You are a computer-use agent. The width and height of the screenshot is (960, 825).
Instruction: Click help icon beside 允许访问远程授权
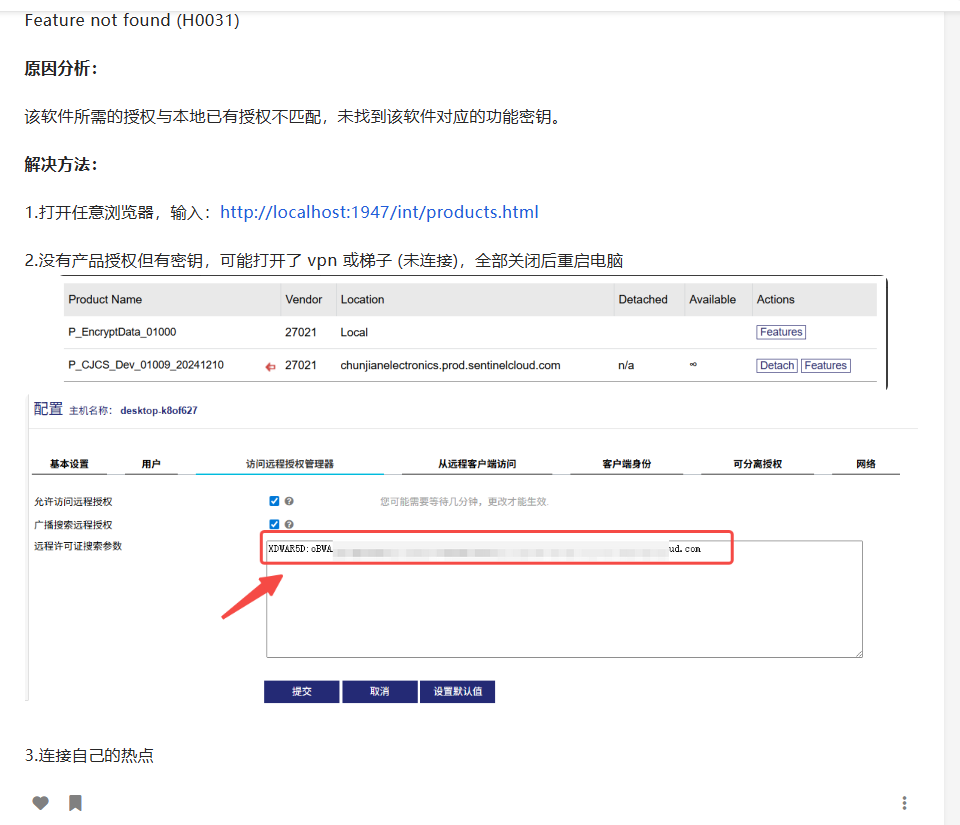click(x=289, y=501)
